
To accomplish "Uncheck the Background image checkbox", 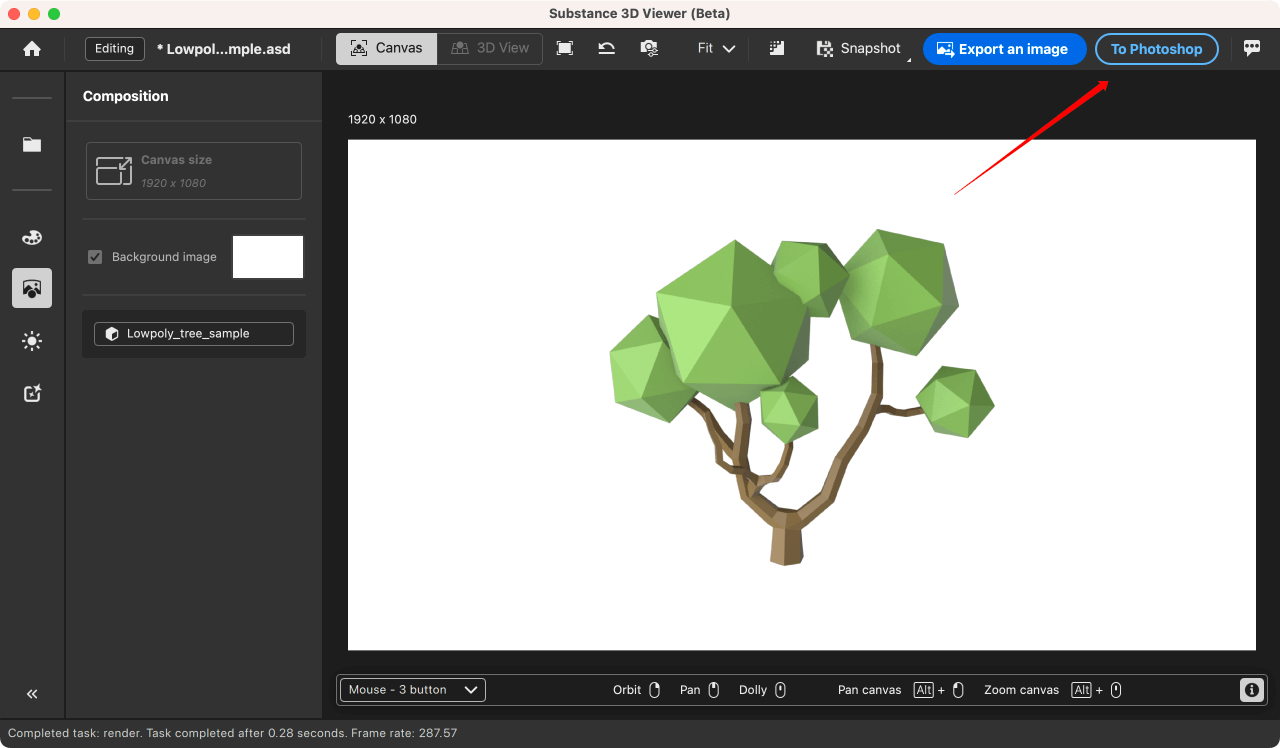I will pyautogui.click(x=95, y=257).
